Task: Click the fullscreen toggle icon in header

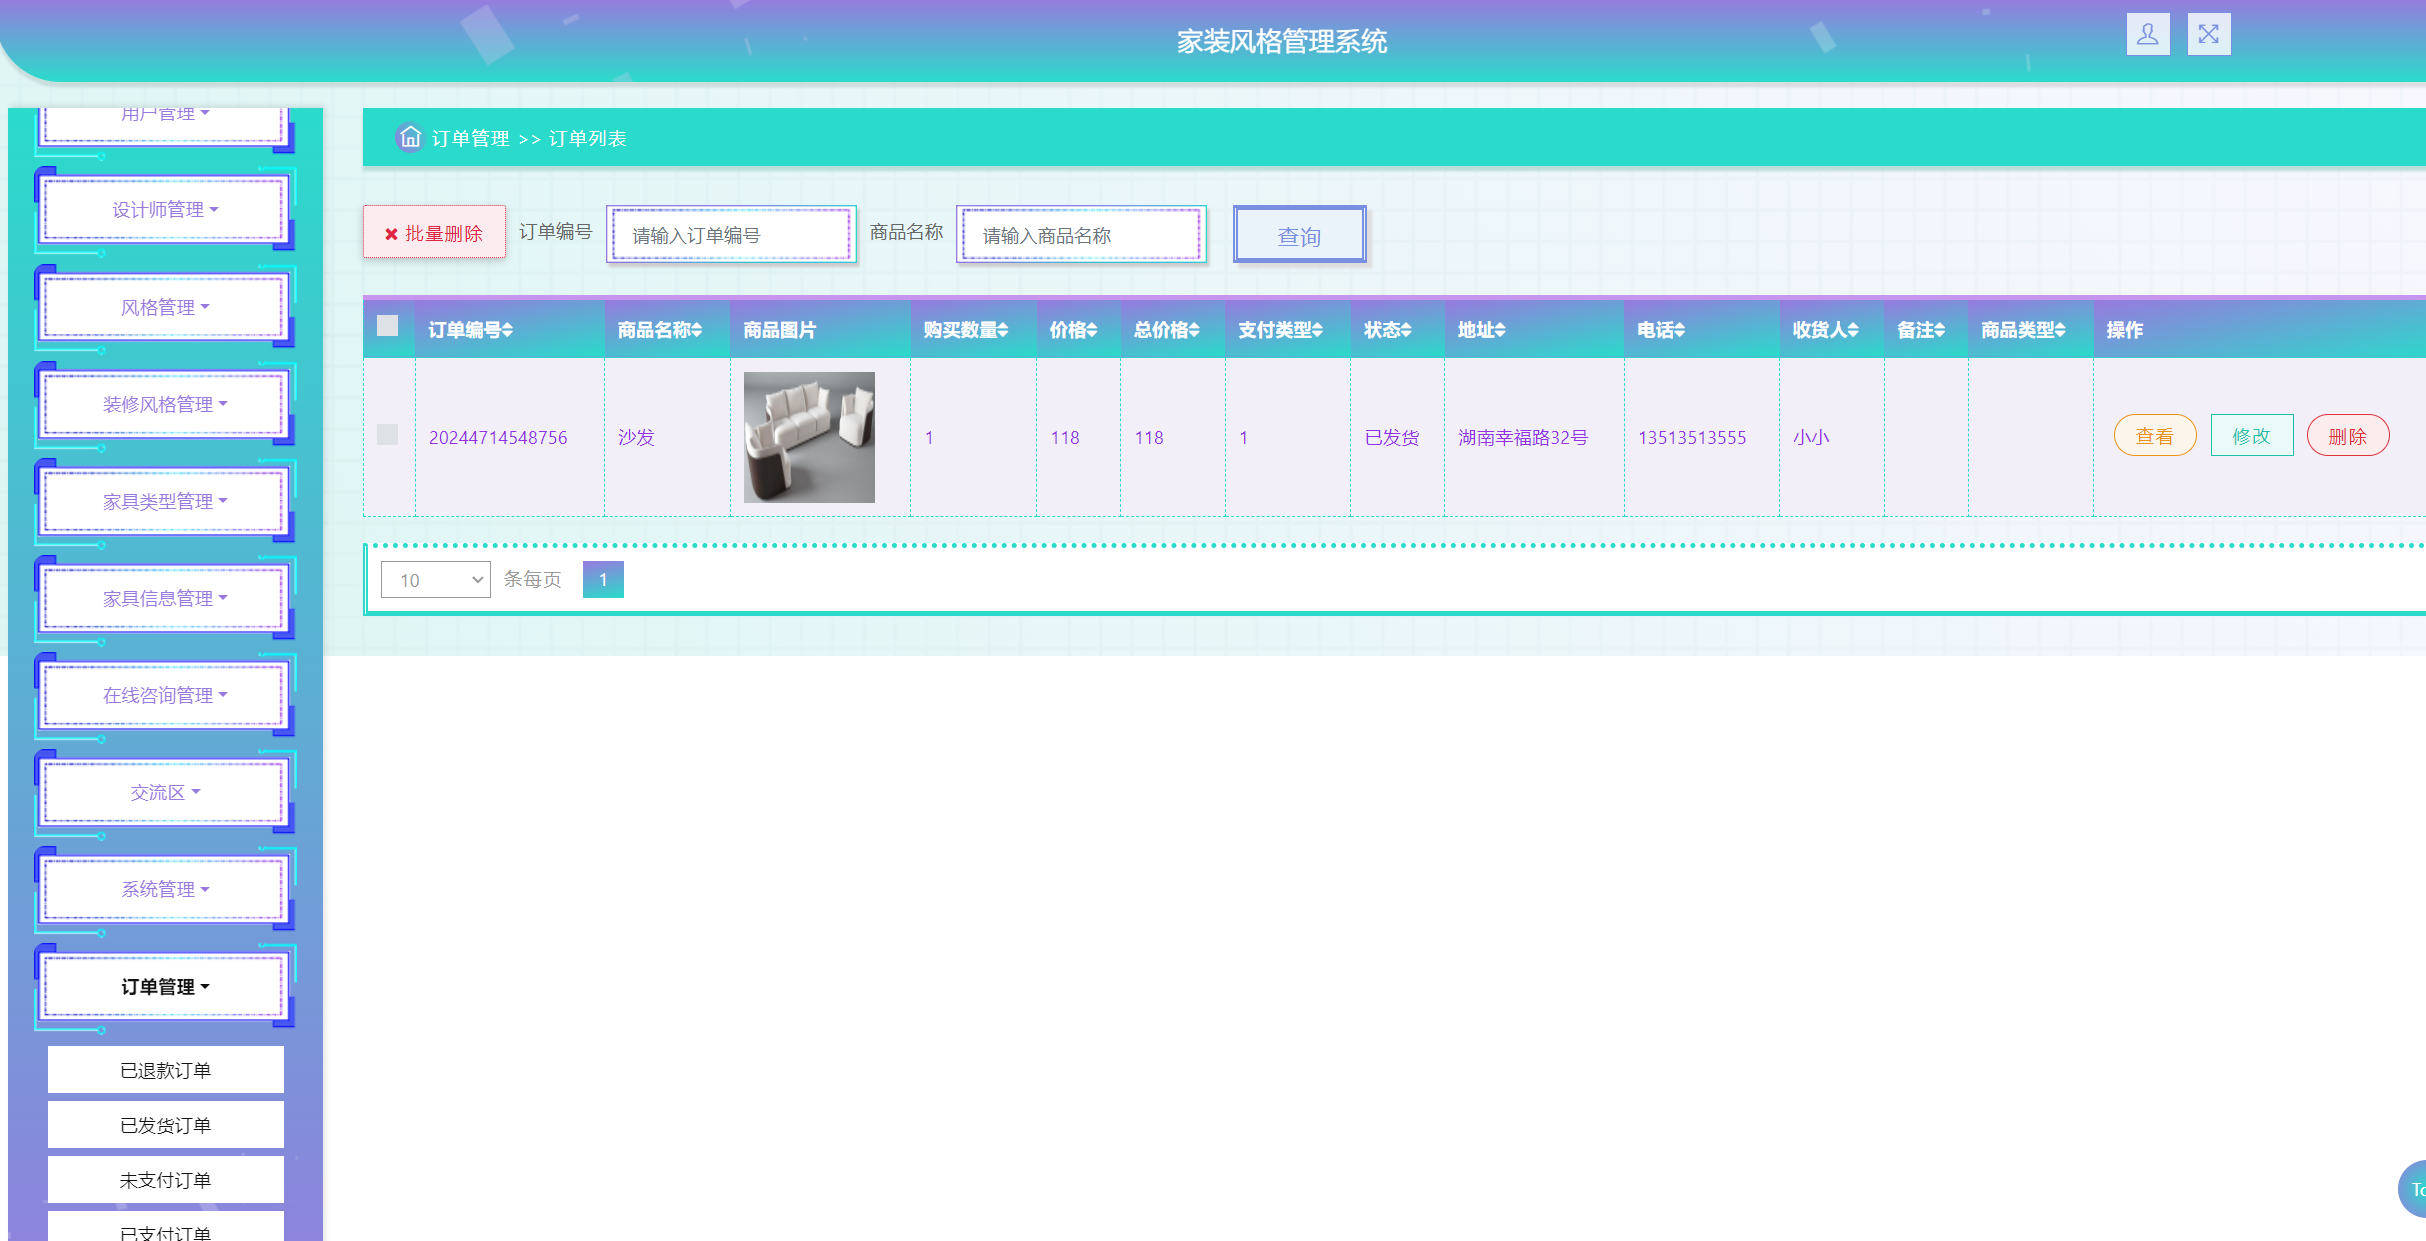Action: pos(2208,35)
